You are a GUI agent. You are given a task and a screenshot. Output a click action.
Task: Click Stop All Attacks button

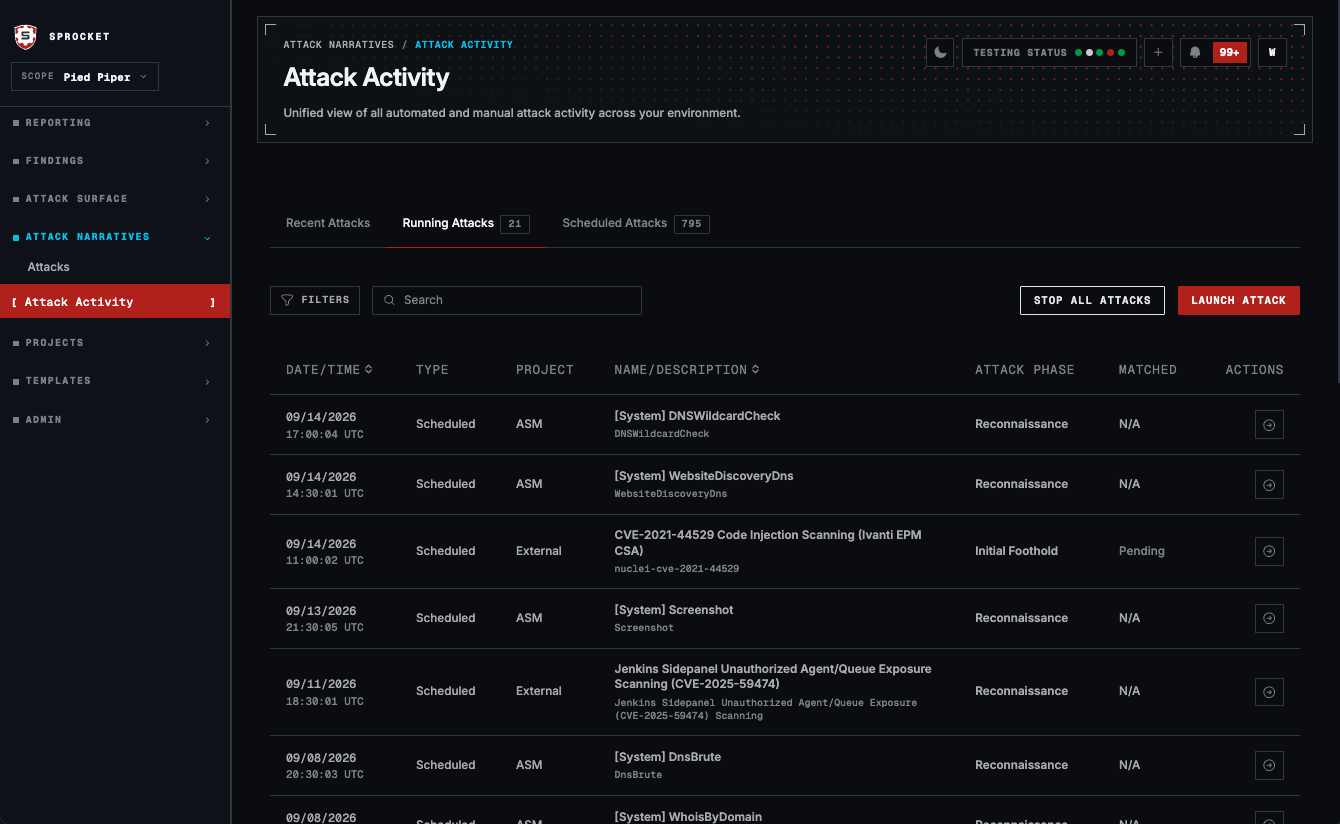coord(1092,300)
